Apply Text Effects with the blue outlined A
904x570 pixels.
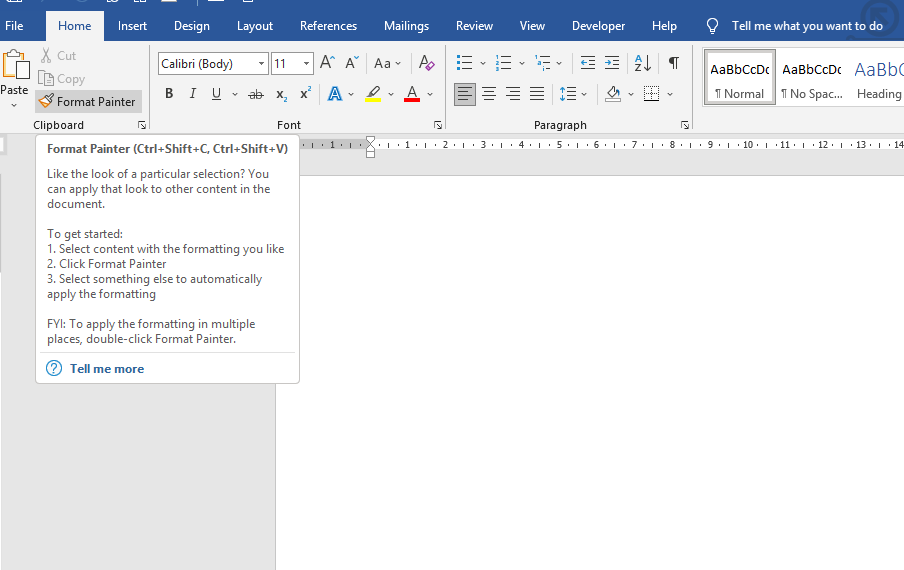pyautogui.click(x=335, y=94)
